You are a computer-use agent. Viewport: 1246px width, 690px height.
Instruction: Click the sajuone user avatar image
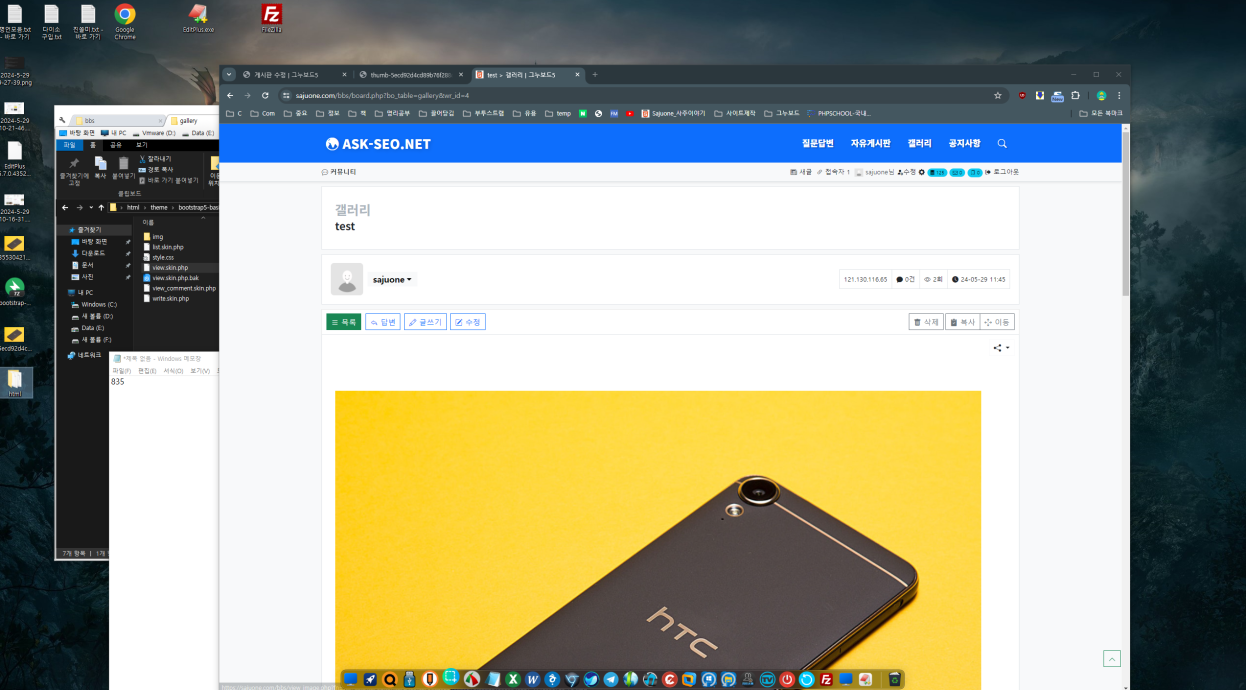(347, 279)
